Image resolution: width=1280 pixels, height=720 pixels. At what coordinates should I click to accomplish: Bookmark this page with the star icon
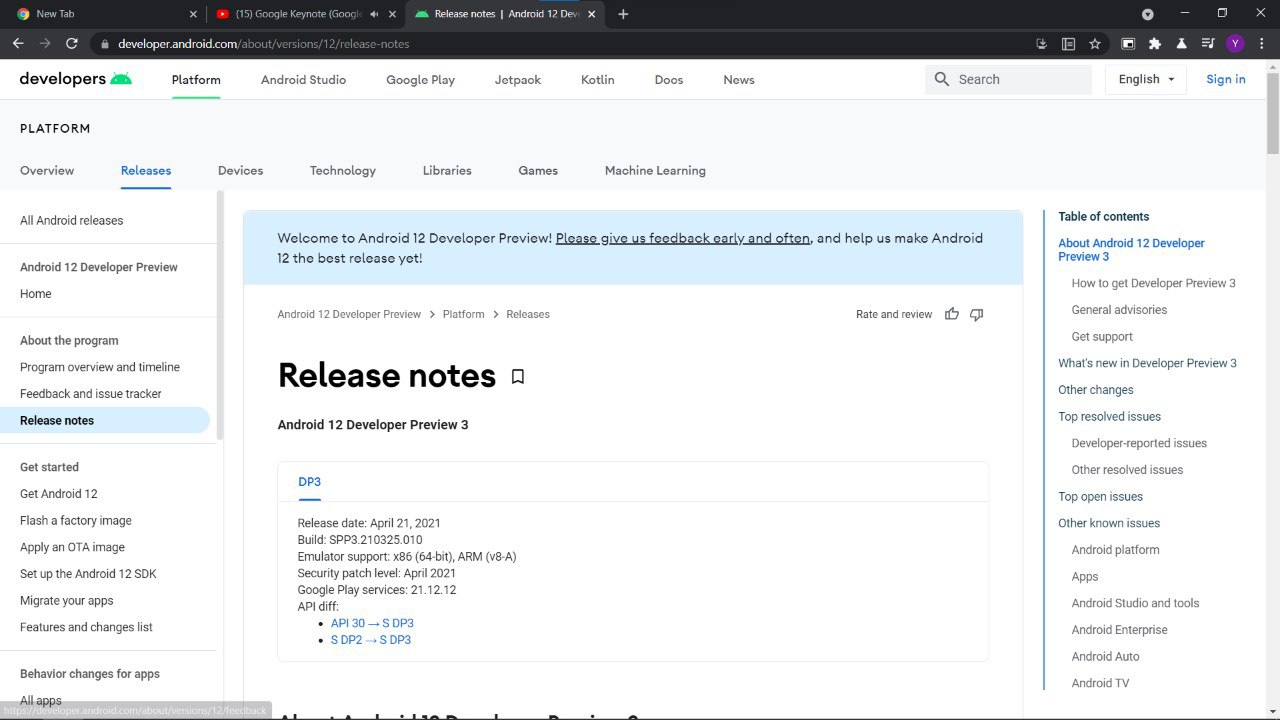(1095, 44)
